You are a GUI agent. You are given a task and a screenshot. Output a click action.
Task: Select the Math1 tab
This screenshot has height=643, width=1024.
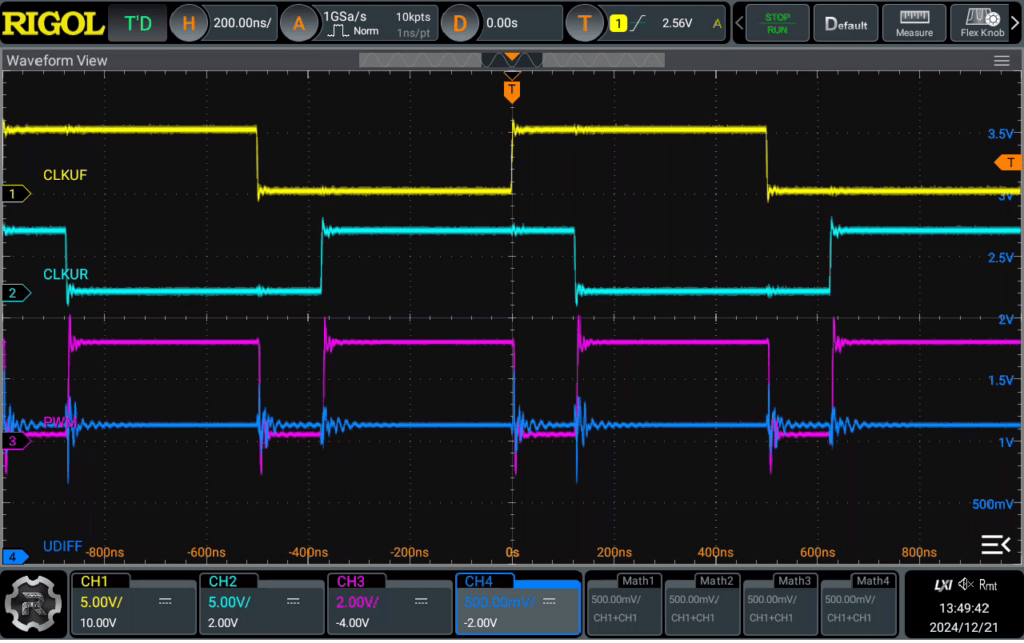(625, 603)
